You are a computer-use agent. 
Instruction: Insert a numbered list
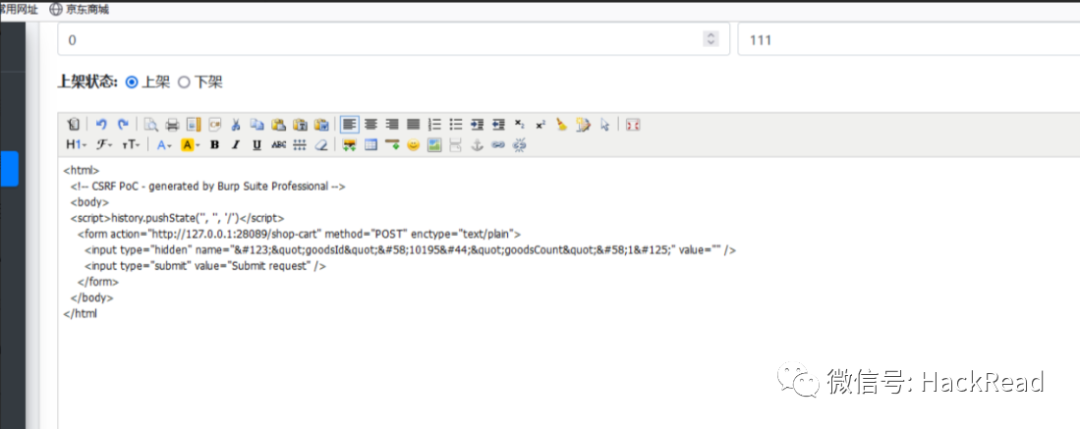[435, 125]
